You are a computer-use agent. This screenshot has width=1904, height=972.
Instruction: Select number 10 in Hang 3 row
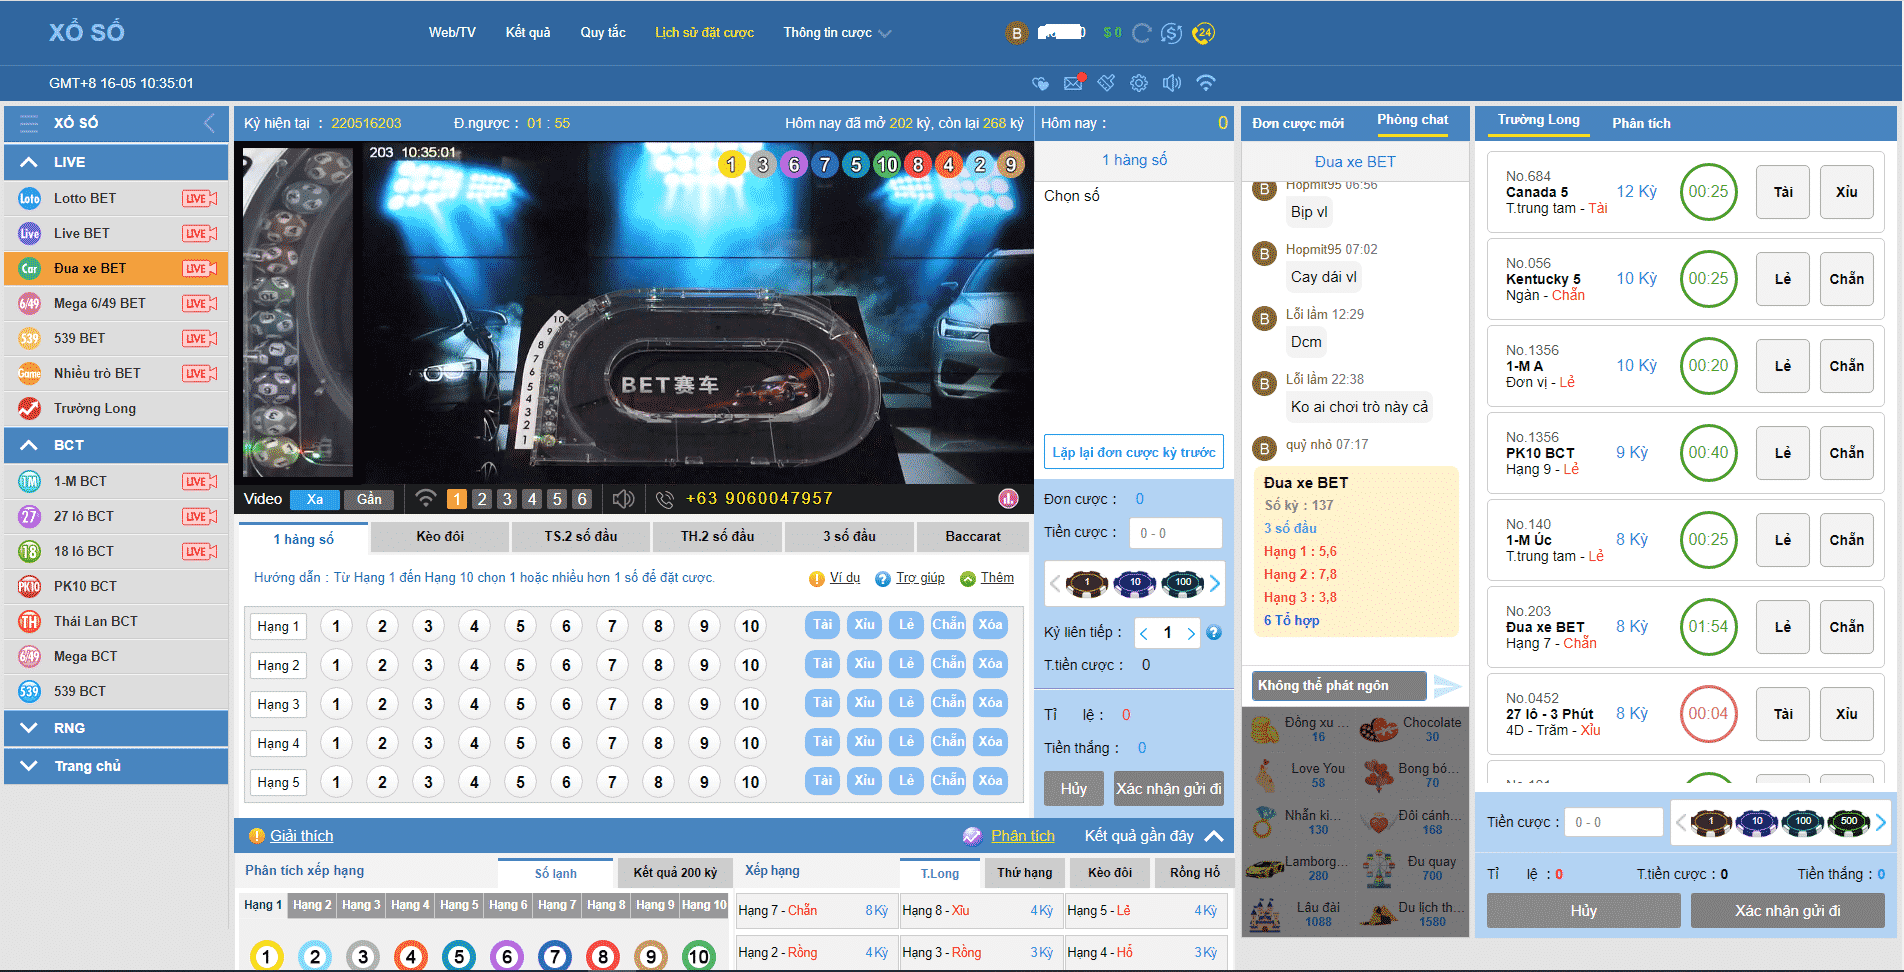tap(750, 704)
